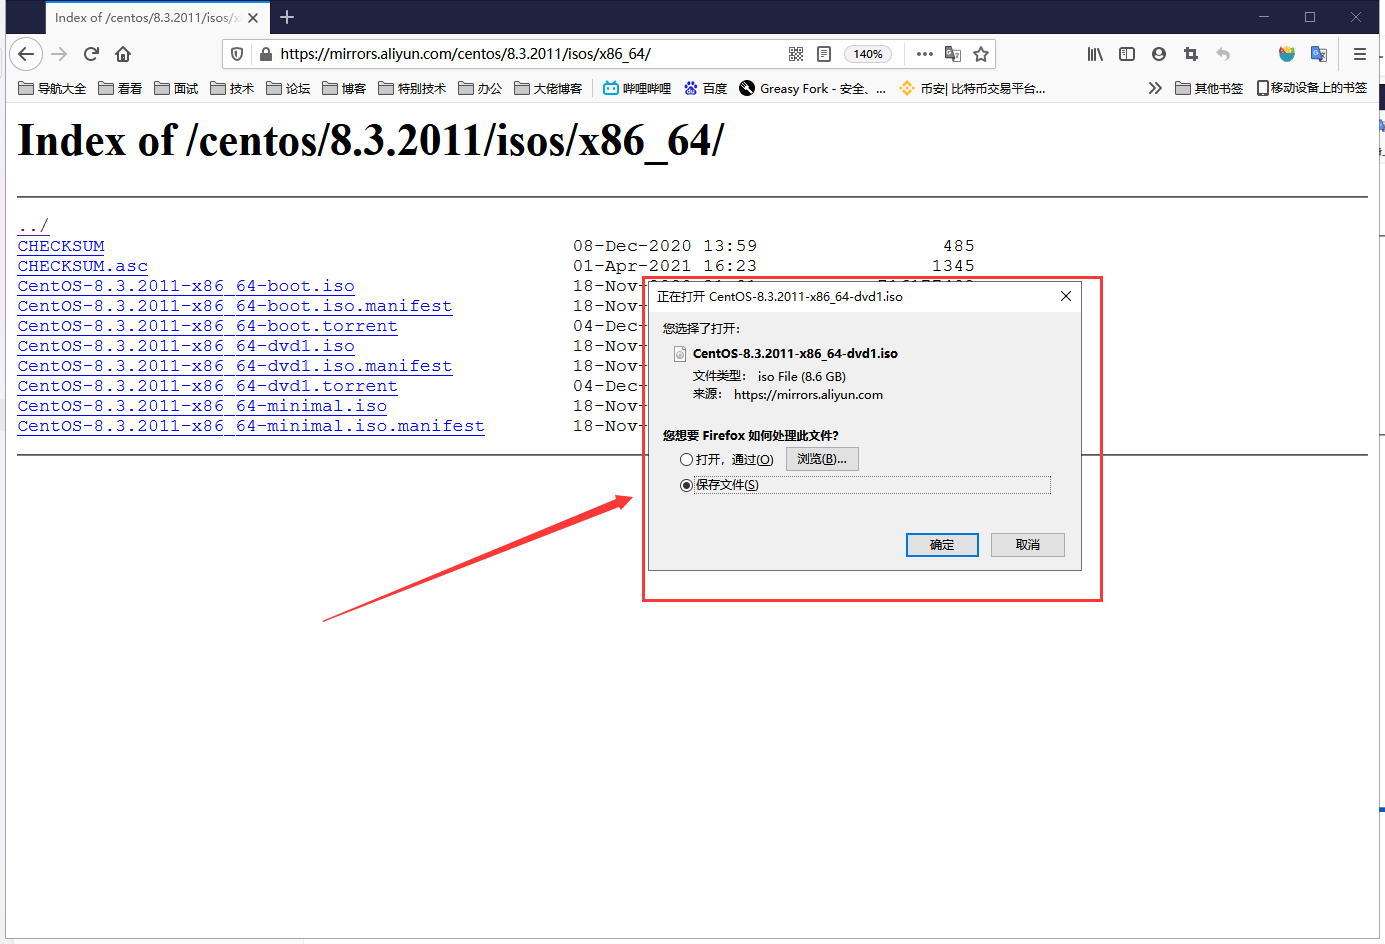Open the CHECKSUM.asc link

[82, 266]
